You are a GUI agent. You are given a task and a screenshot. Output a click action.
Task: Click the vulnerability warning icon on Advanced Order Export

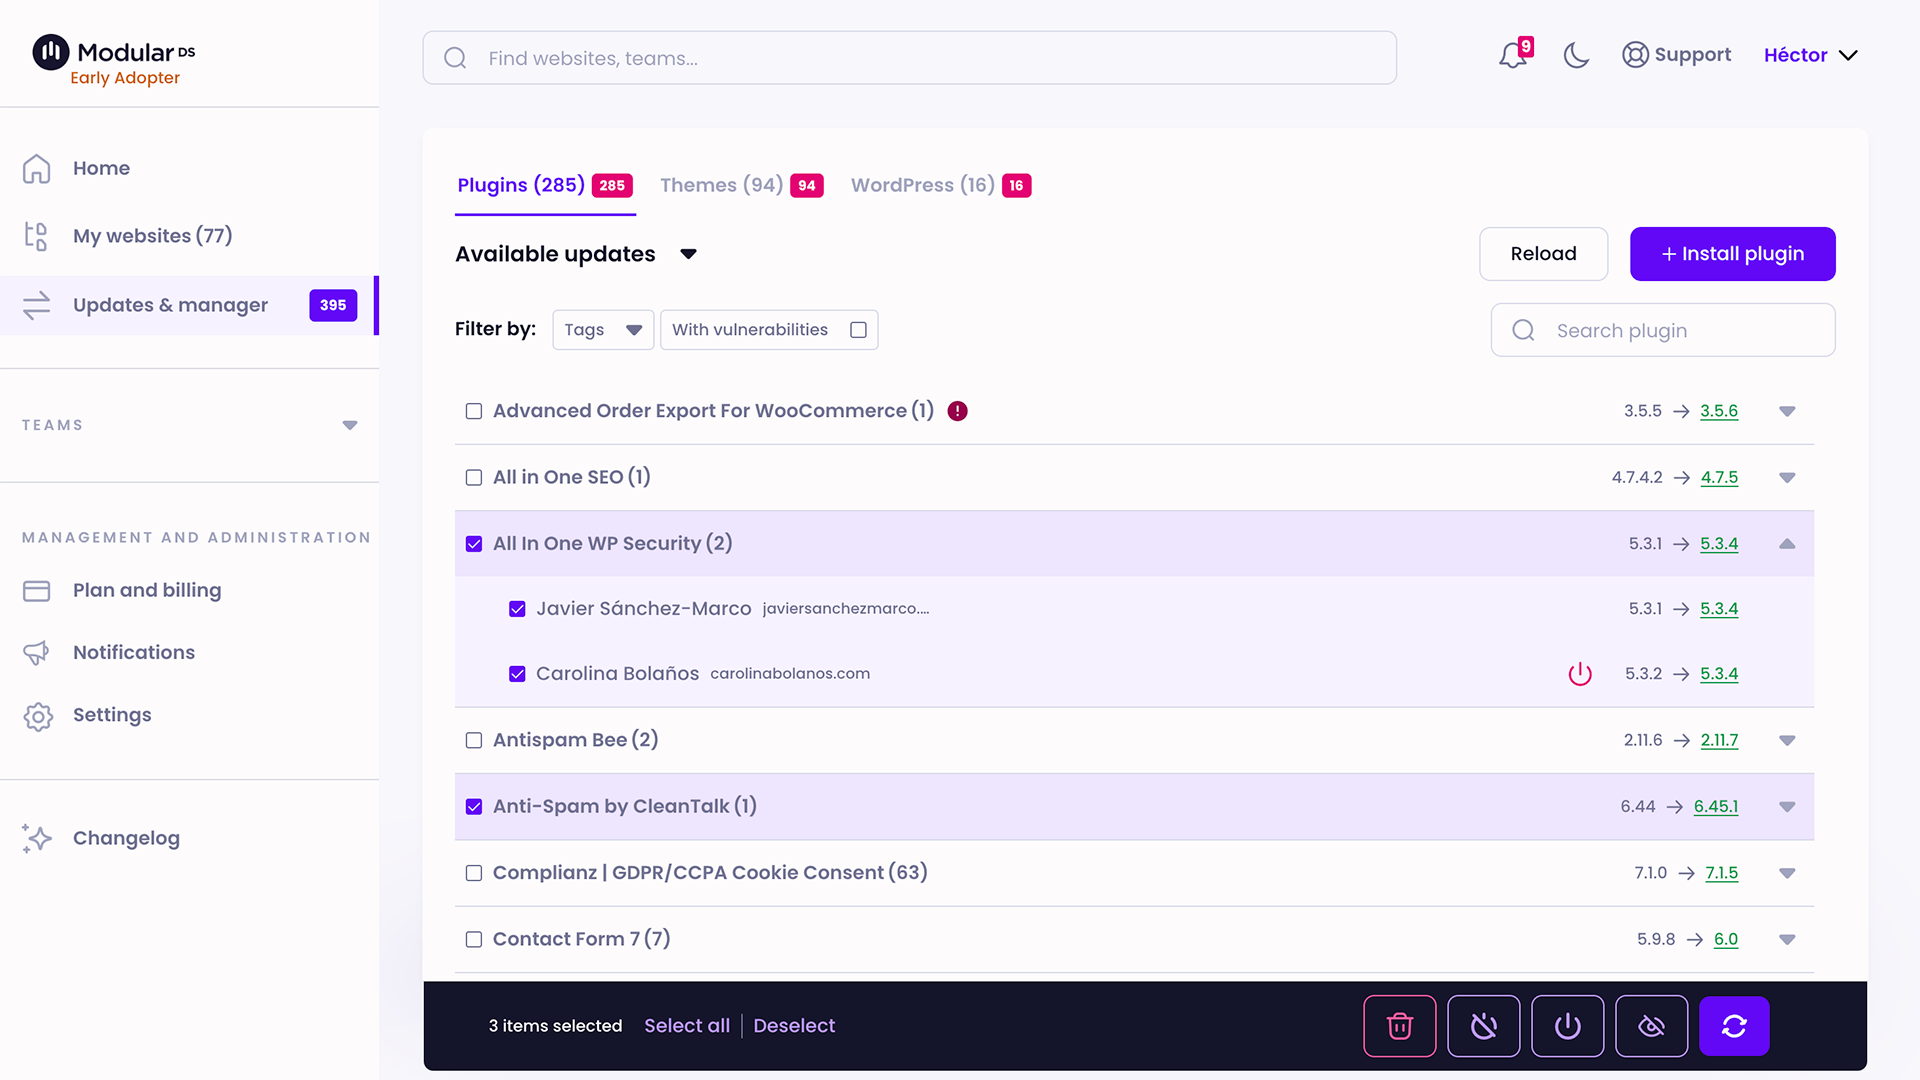pyautogui.click(x=957, y=410)
